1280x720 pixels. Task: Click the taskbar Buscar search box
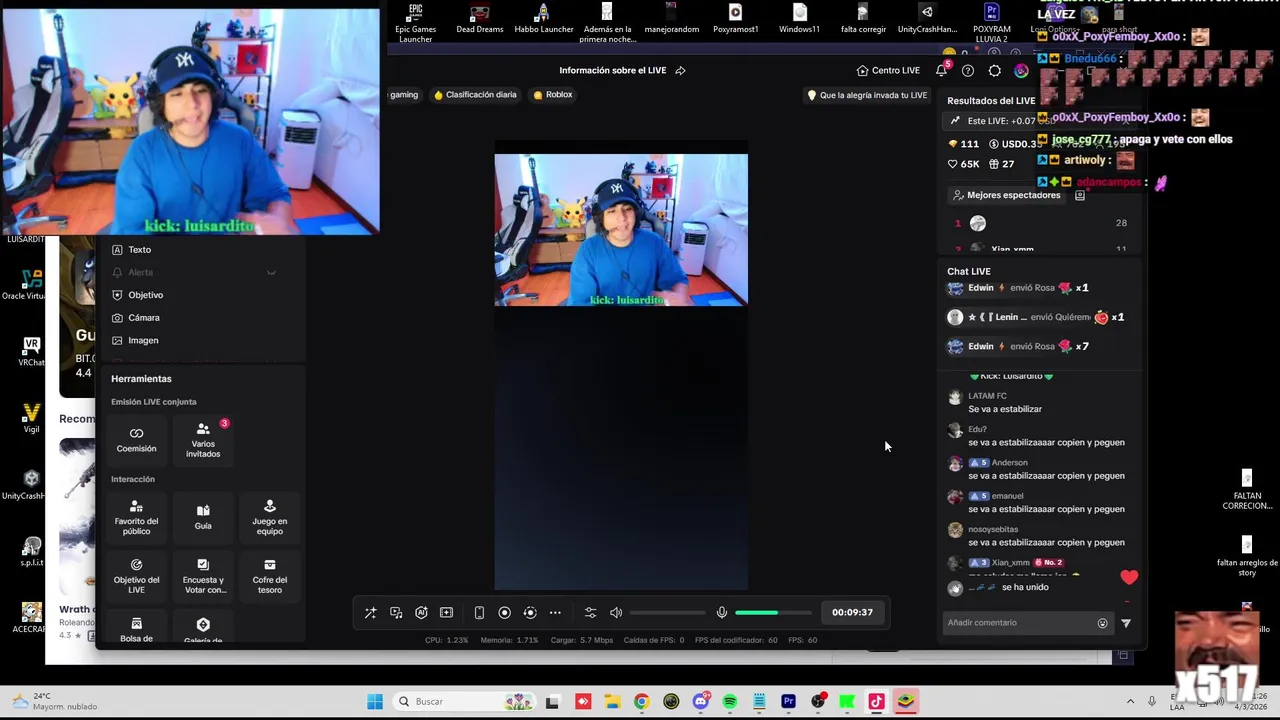tap(463, 702)
